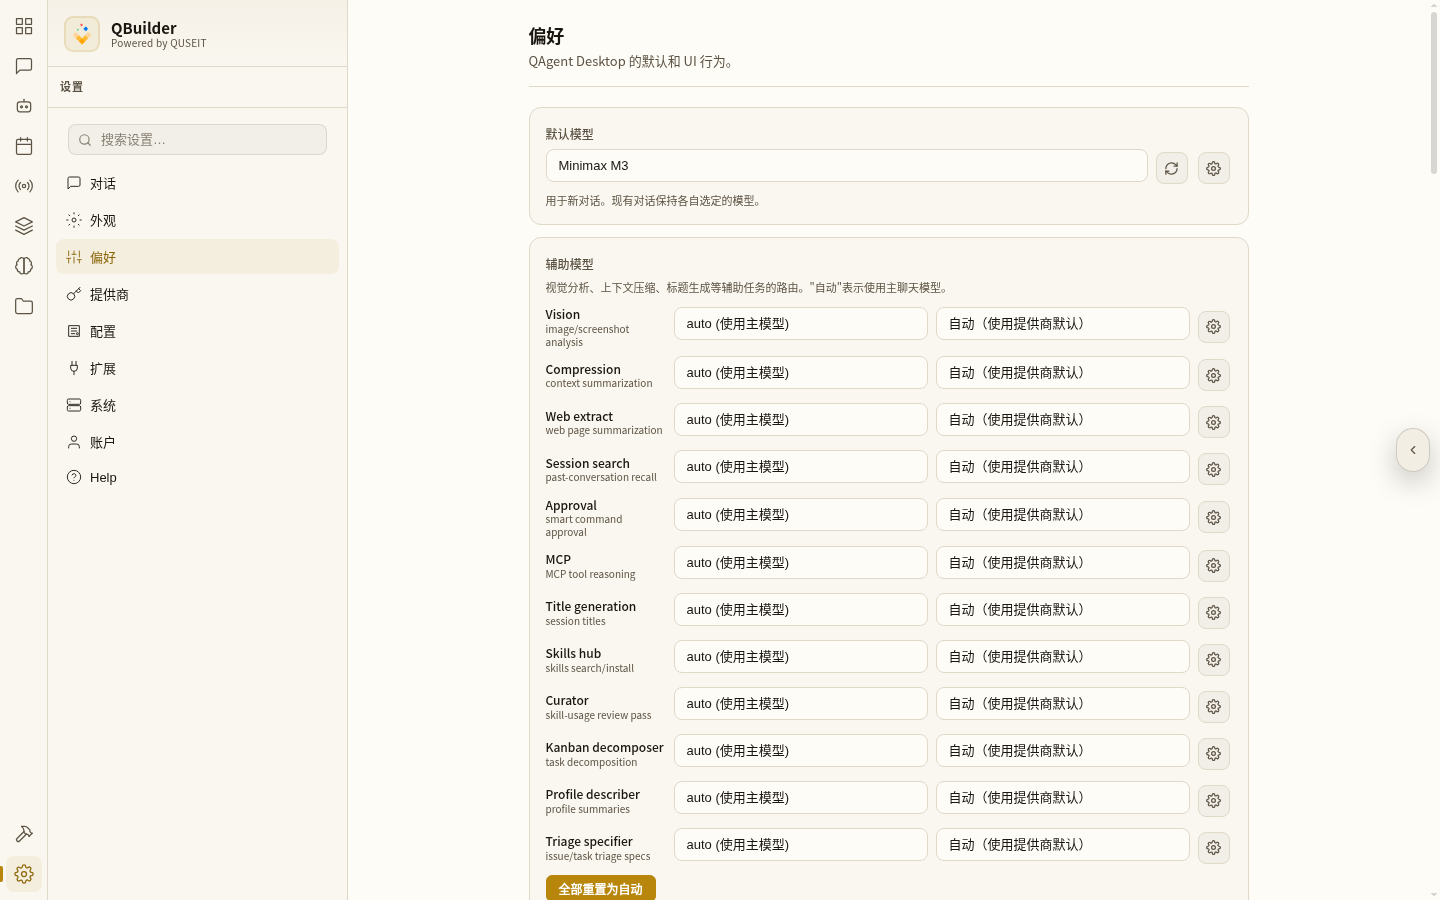Go to 提供商 settings section
This screenshot has height=900, width=1440.
pyautogui.click(x=197, y=294)
